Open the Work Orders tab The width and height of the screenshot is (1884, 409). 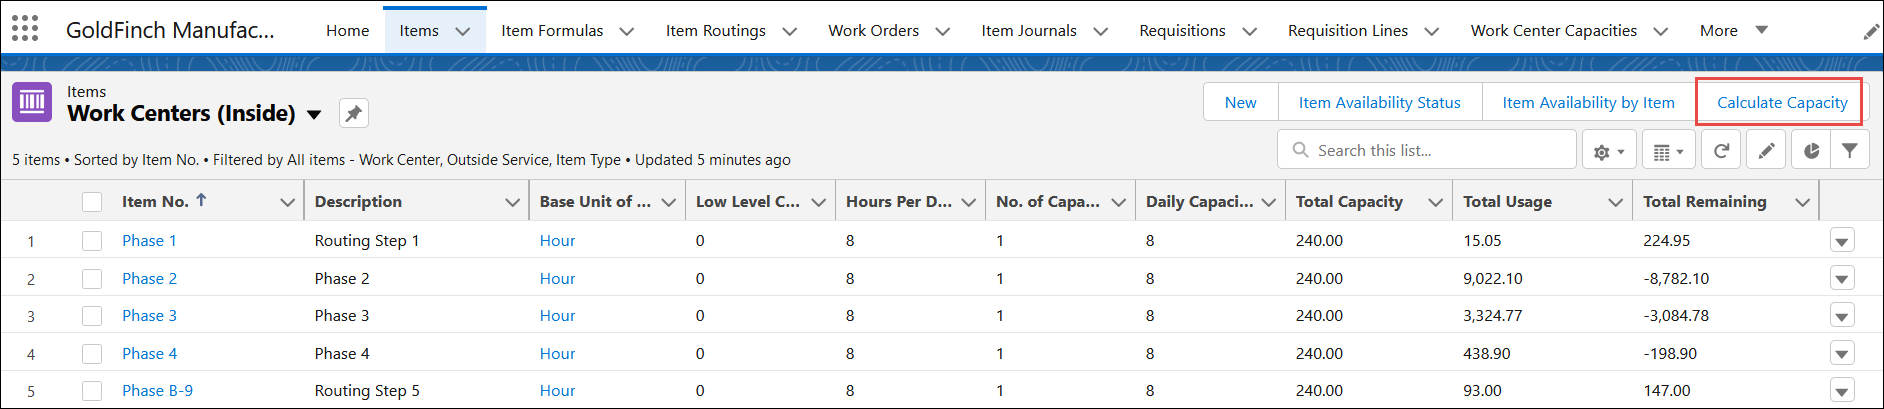coord(873,31)
